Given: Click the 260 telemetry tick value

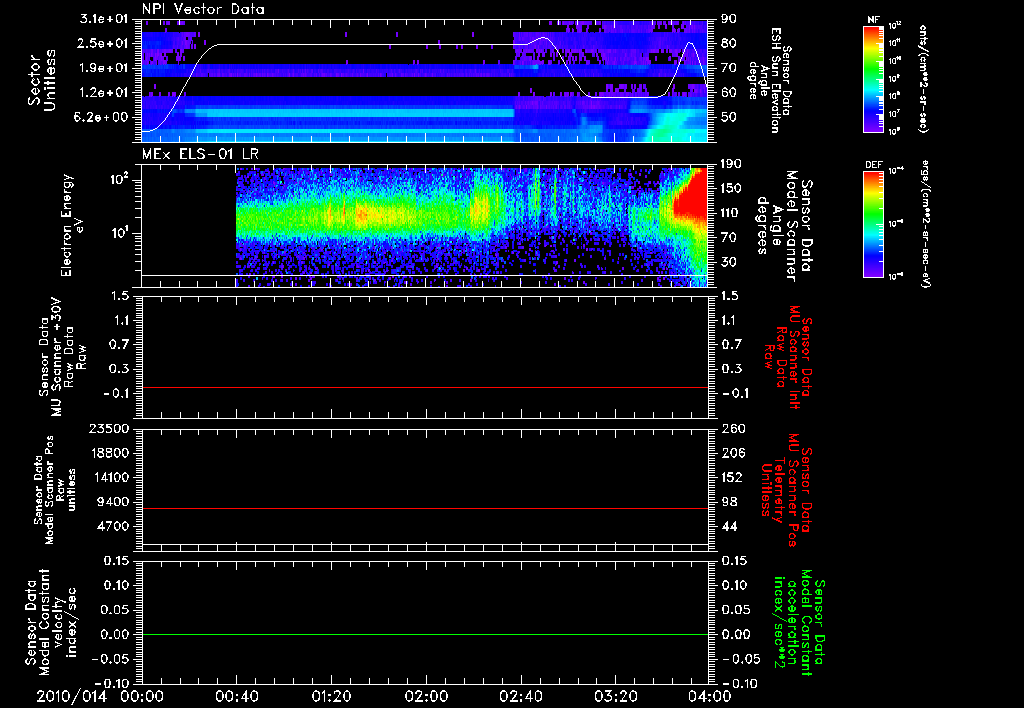Looking at the screenshot, I should (x=731, y=429).
